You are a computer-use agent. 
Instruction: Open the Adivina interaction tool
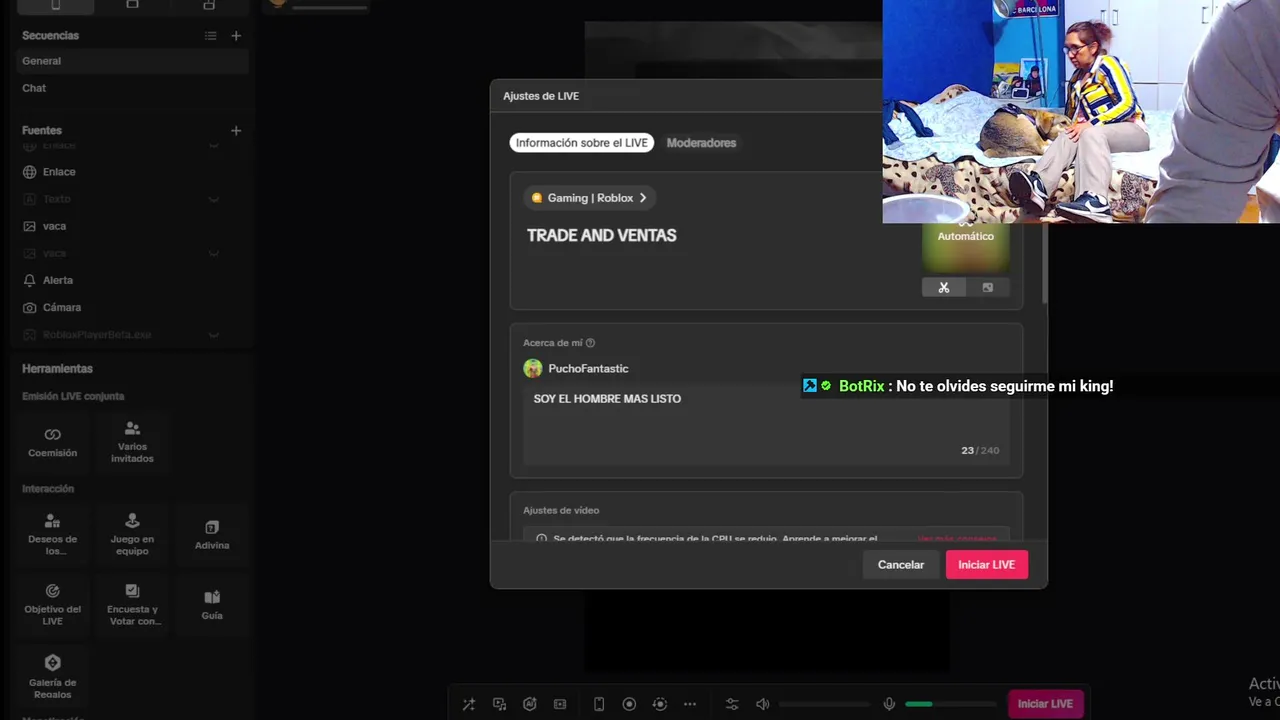tap(212, 534)
